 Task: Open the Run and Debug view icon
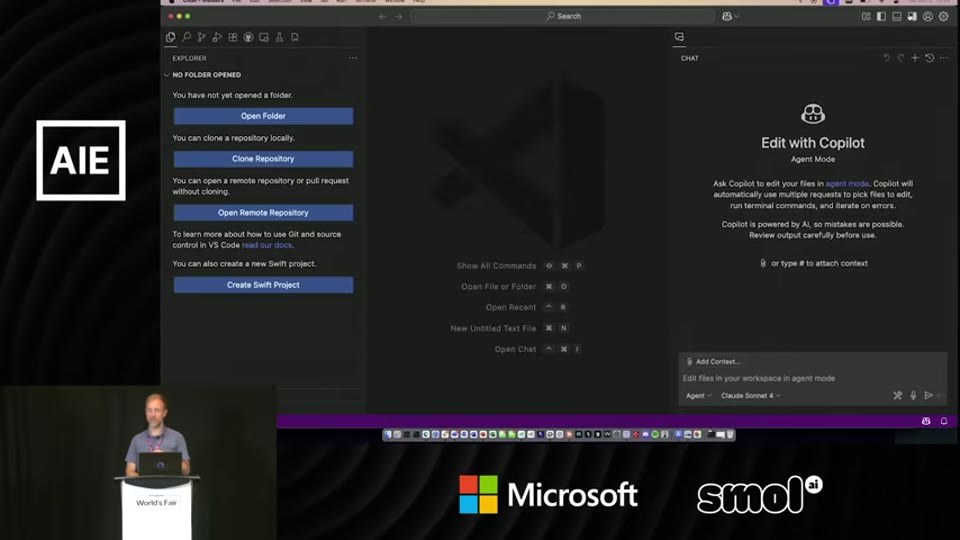pyautogui.click(x=217, y=37)
